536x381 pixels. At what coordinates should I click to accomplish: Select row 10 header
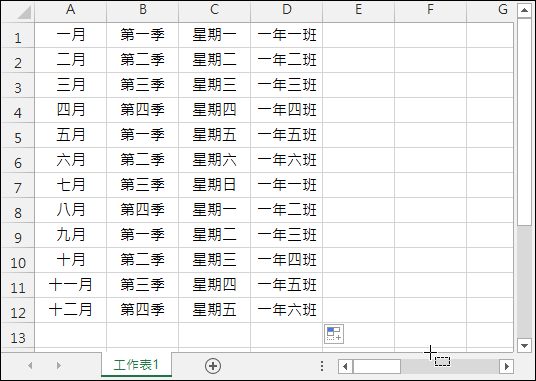pyautogui.click(x=18, y=260)
